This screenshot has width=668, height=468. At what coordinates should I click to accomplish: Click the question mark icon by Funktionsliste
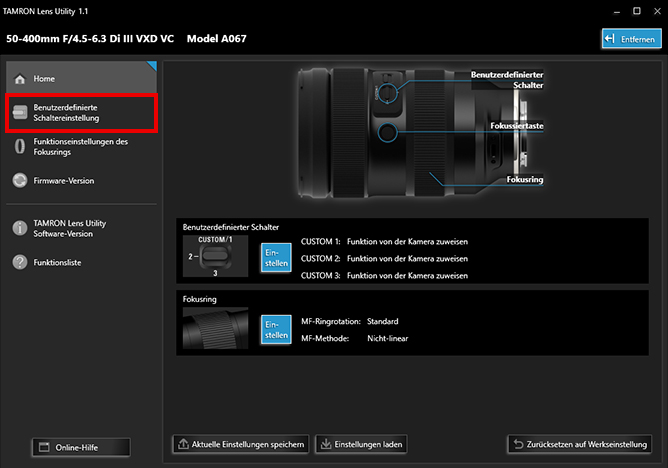tap(20, 262)
